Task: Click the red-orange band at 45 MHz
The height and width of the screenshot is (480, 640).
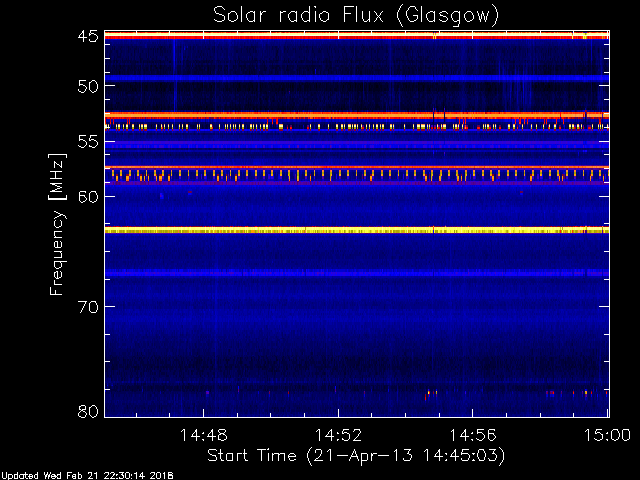Action: pyautogui.click(x=357, y=36)
